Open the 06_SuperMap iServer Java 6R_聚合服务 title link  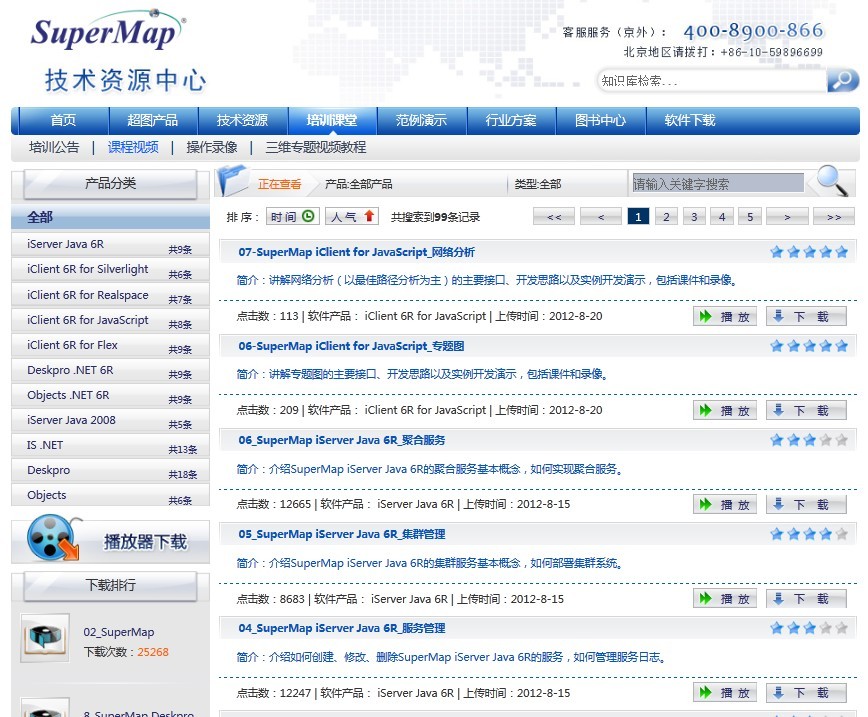[342, 441]
